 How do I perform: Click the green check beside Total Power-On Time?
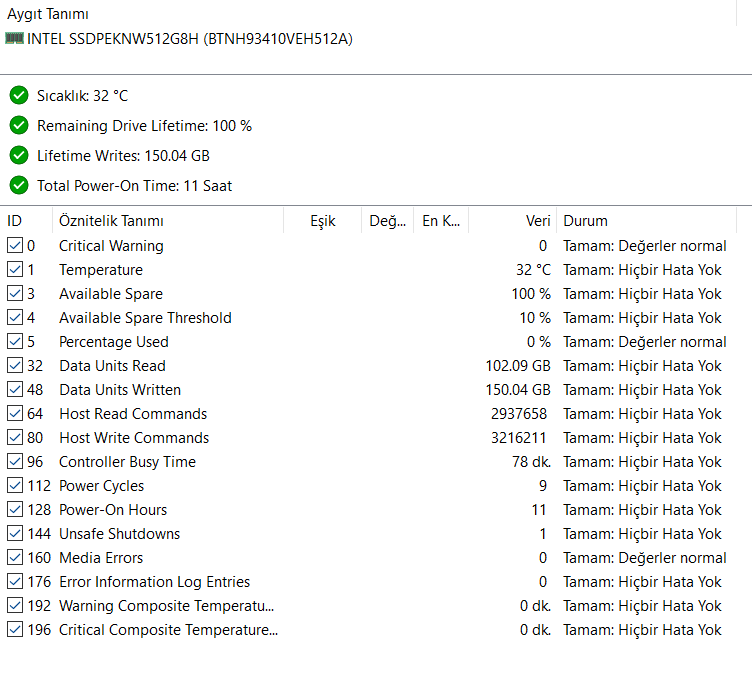pos(19,186)
